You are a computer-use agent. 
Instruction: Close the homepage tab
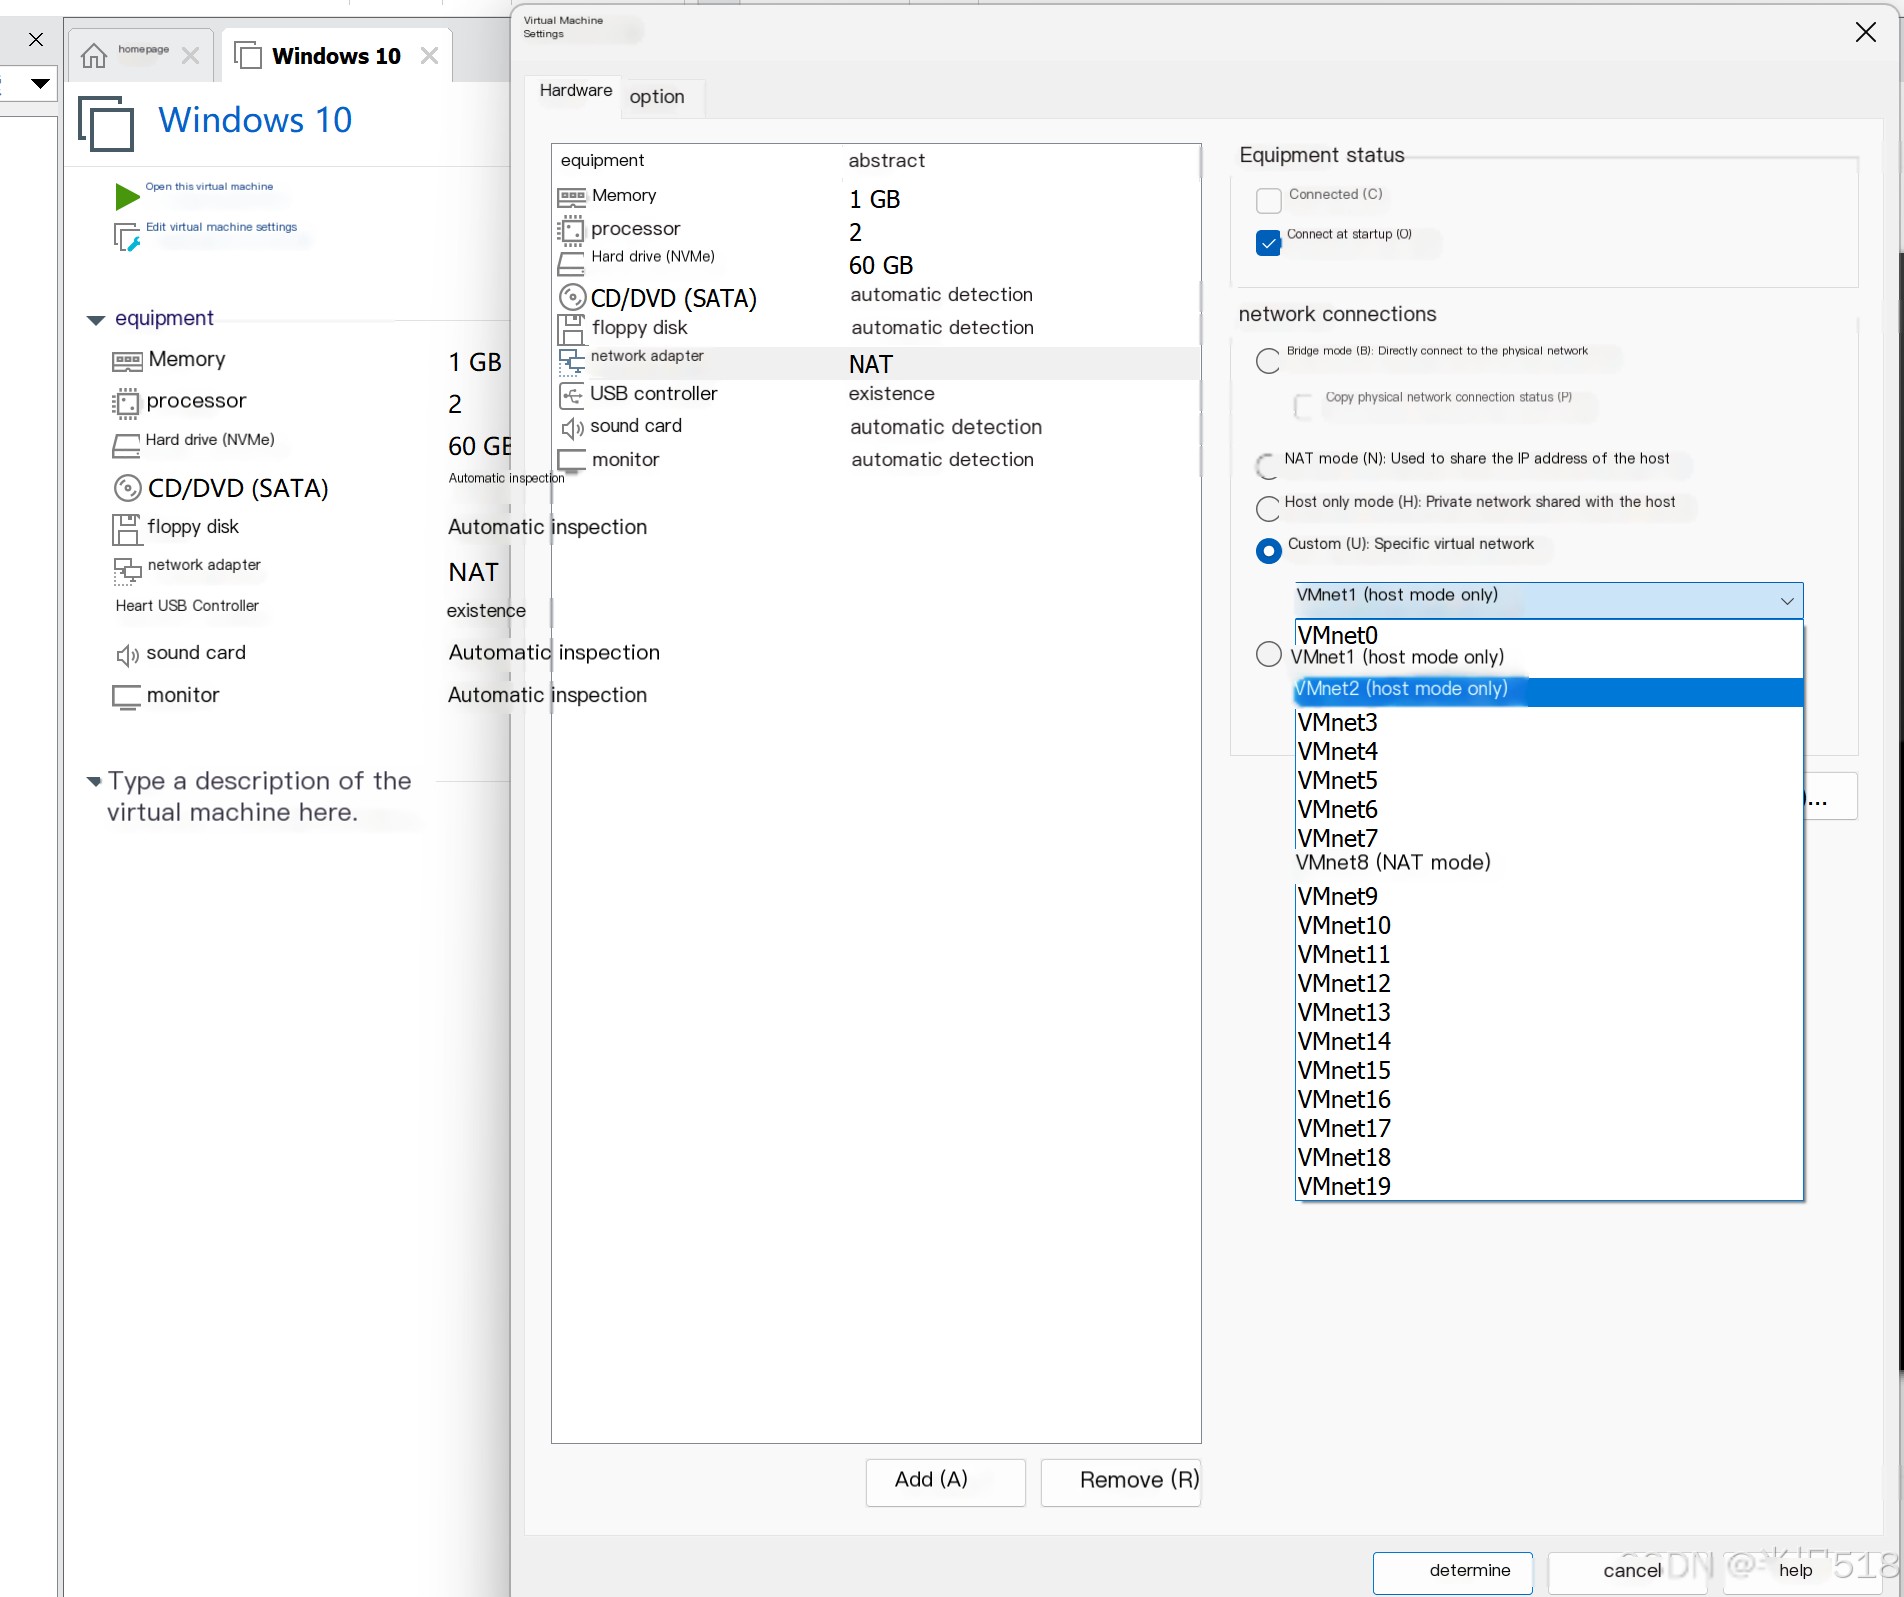(x=190, y=55)
